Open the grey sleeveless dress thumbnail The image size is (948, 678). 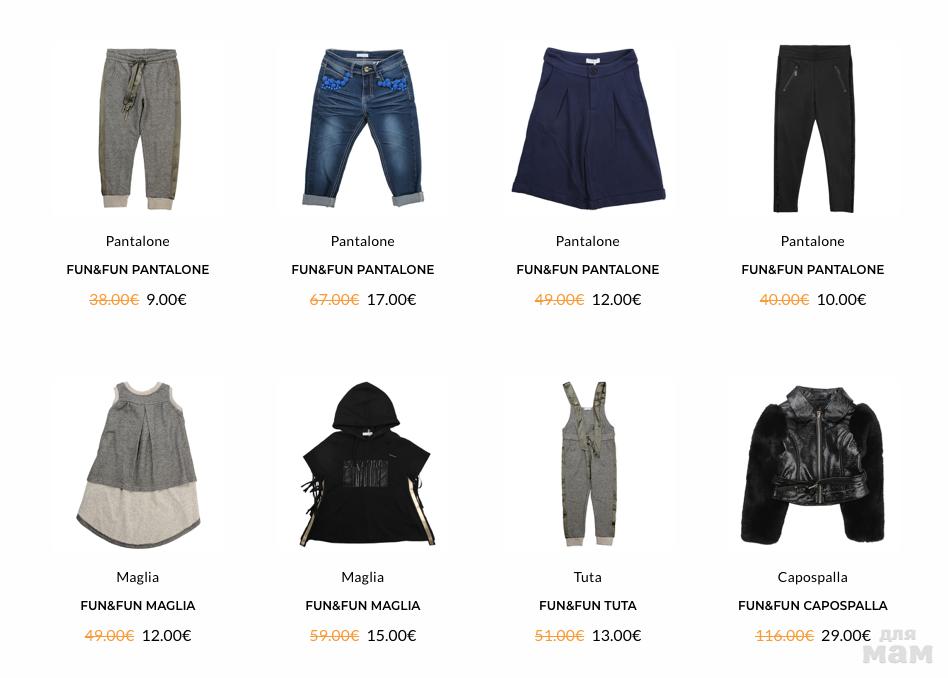(138, 464)
